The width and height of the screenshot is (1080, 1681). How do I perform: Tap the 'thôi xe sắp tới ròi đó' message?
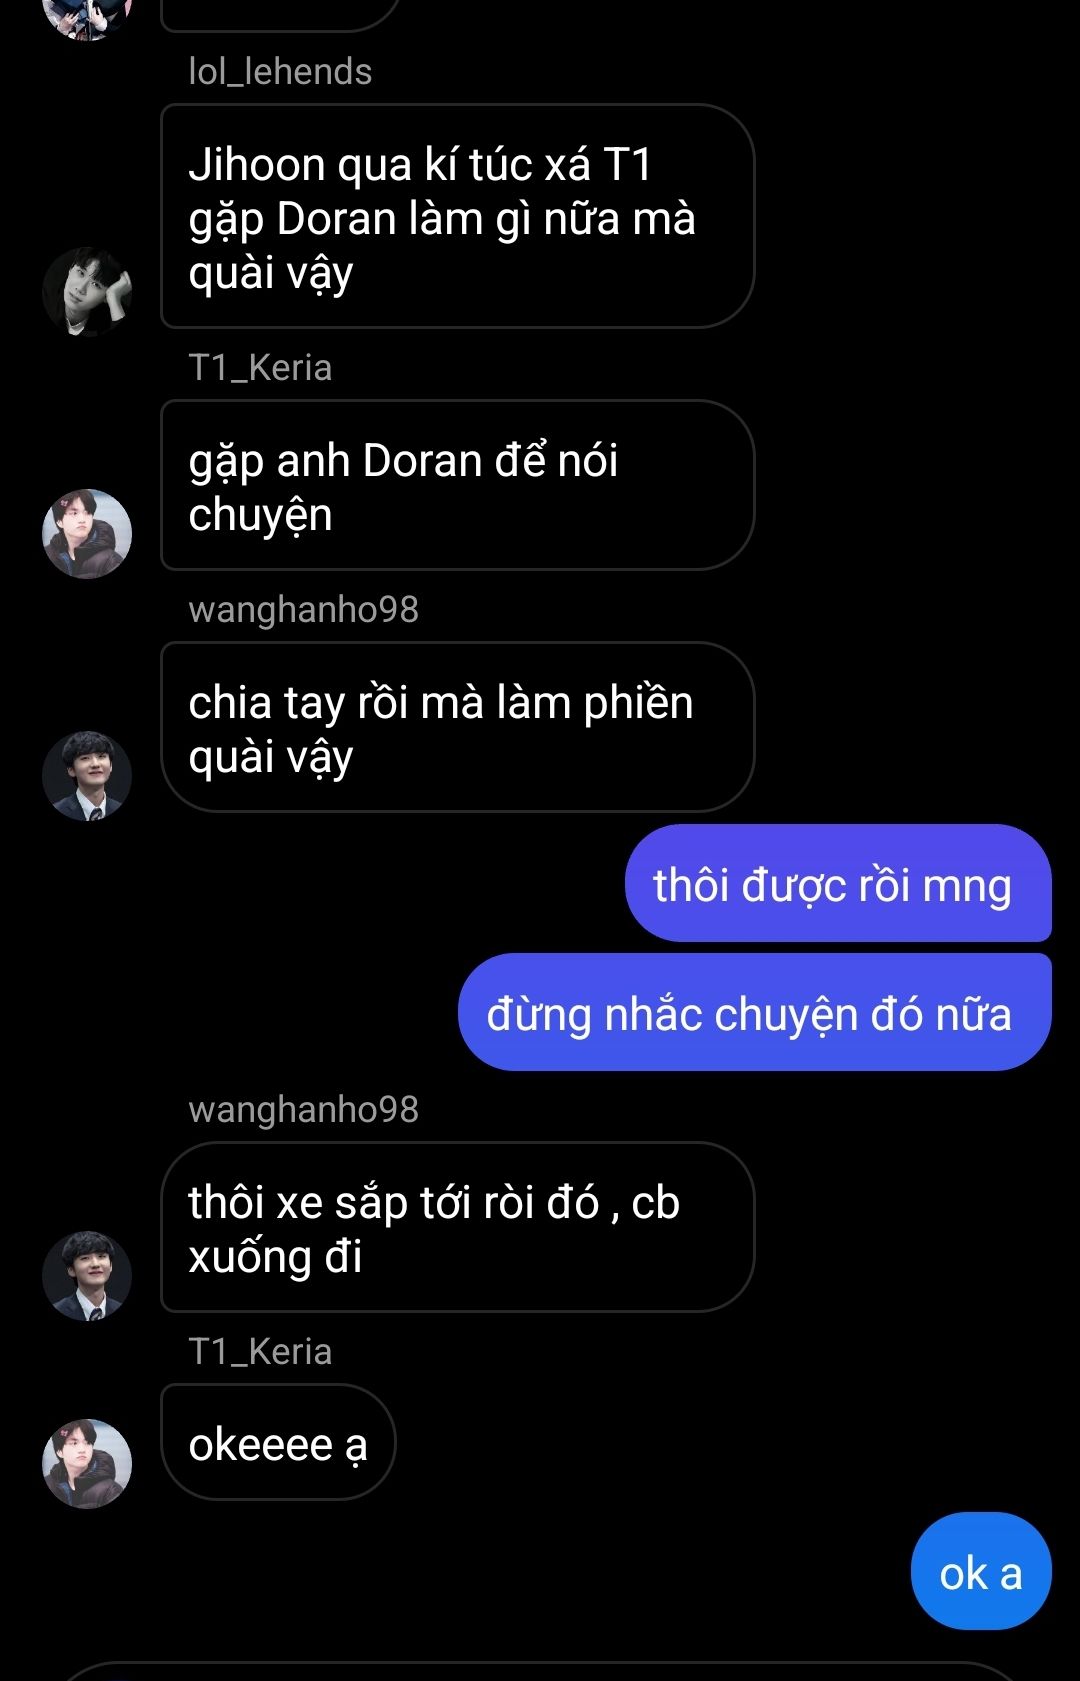(457, 1227)
